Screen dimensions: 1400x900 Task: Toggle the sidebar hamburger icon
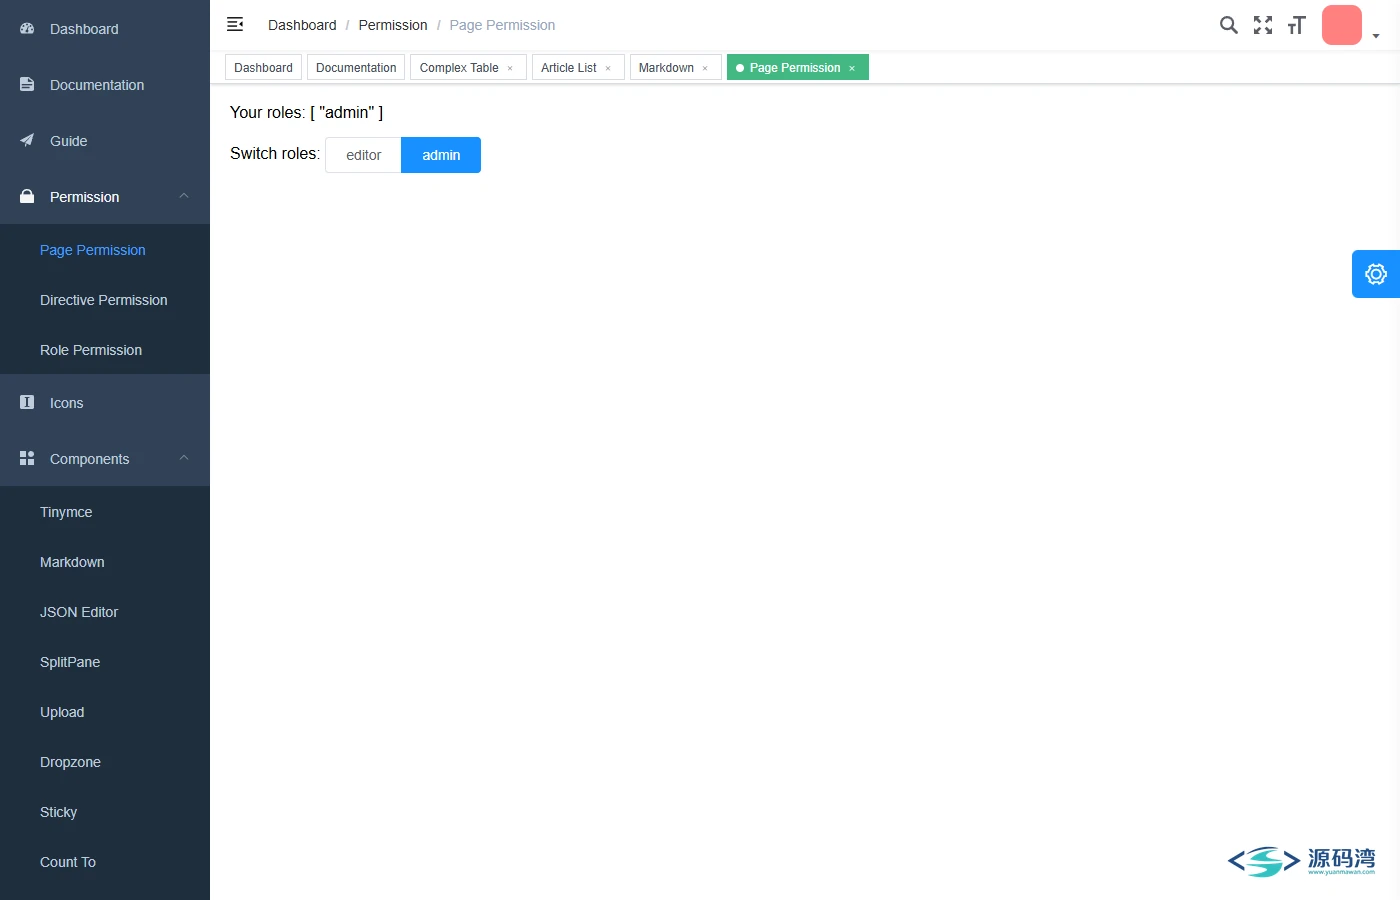(235, 24)
